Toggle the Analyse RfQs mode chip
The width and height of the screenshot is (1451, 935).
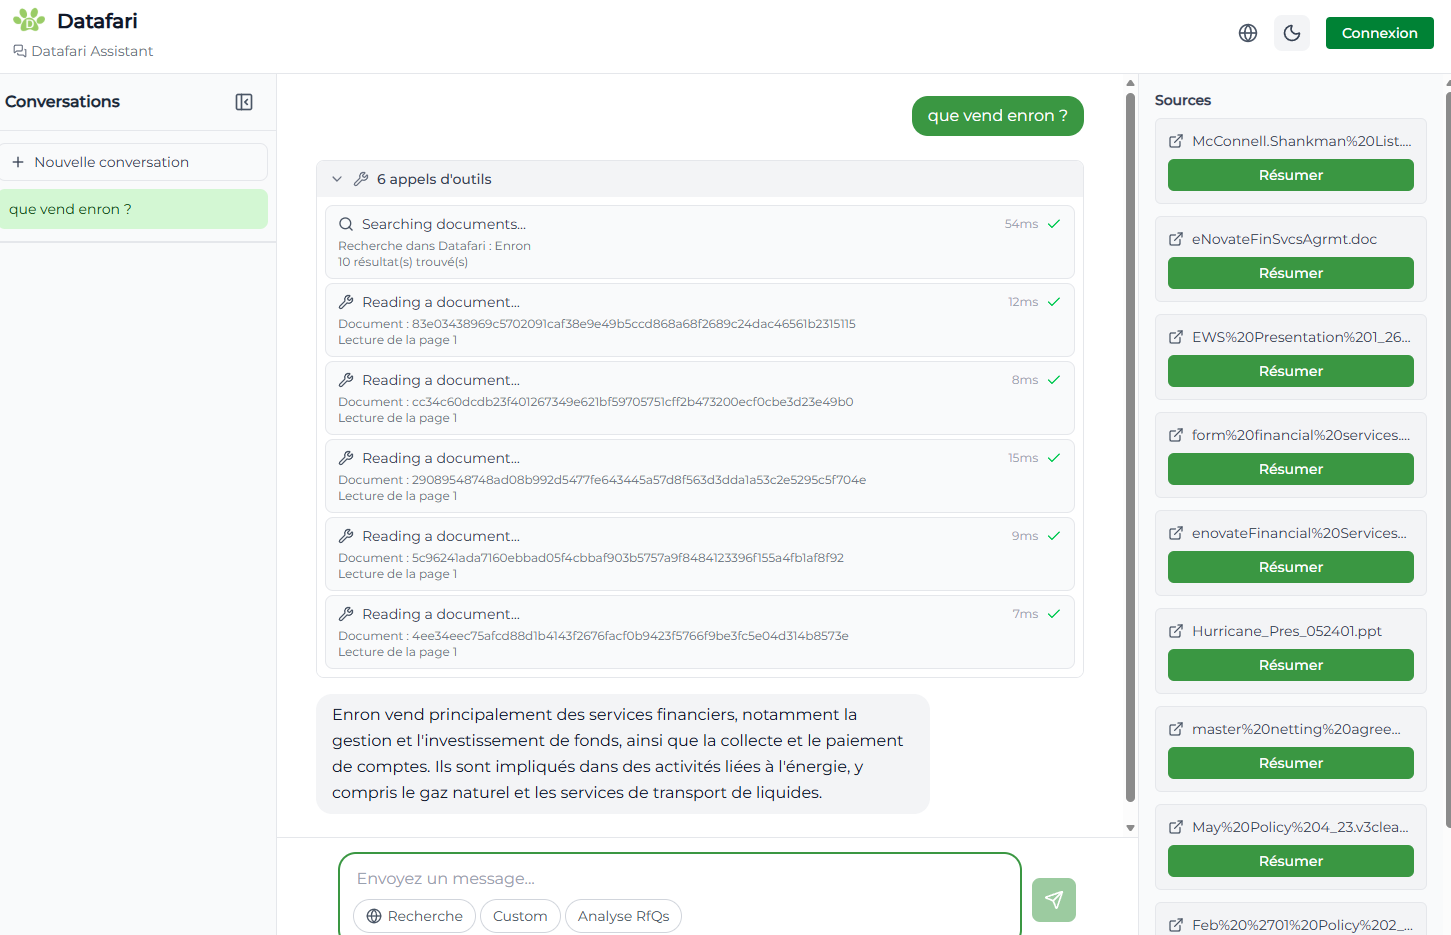click(x=623, y=916)
